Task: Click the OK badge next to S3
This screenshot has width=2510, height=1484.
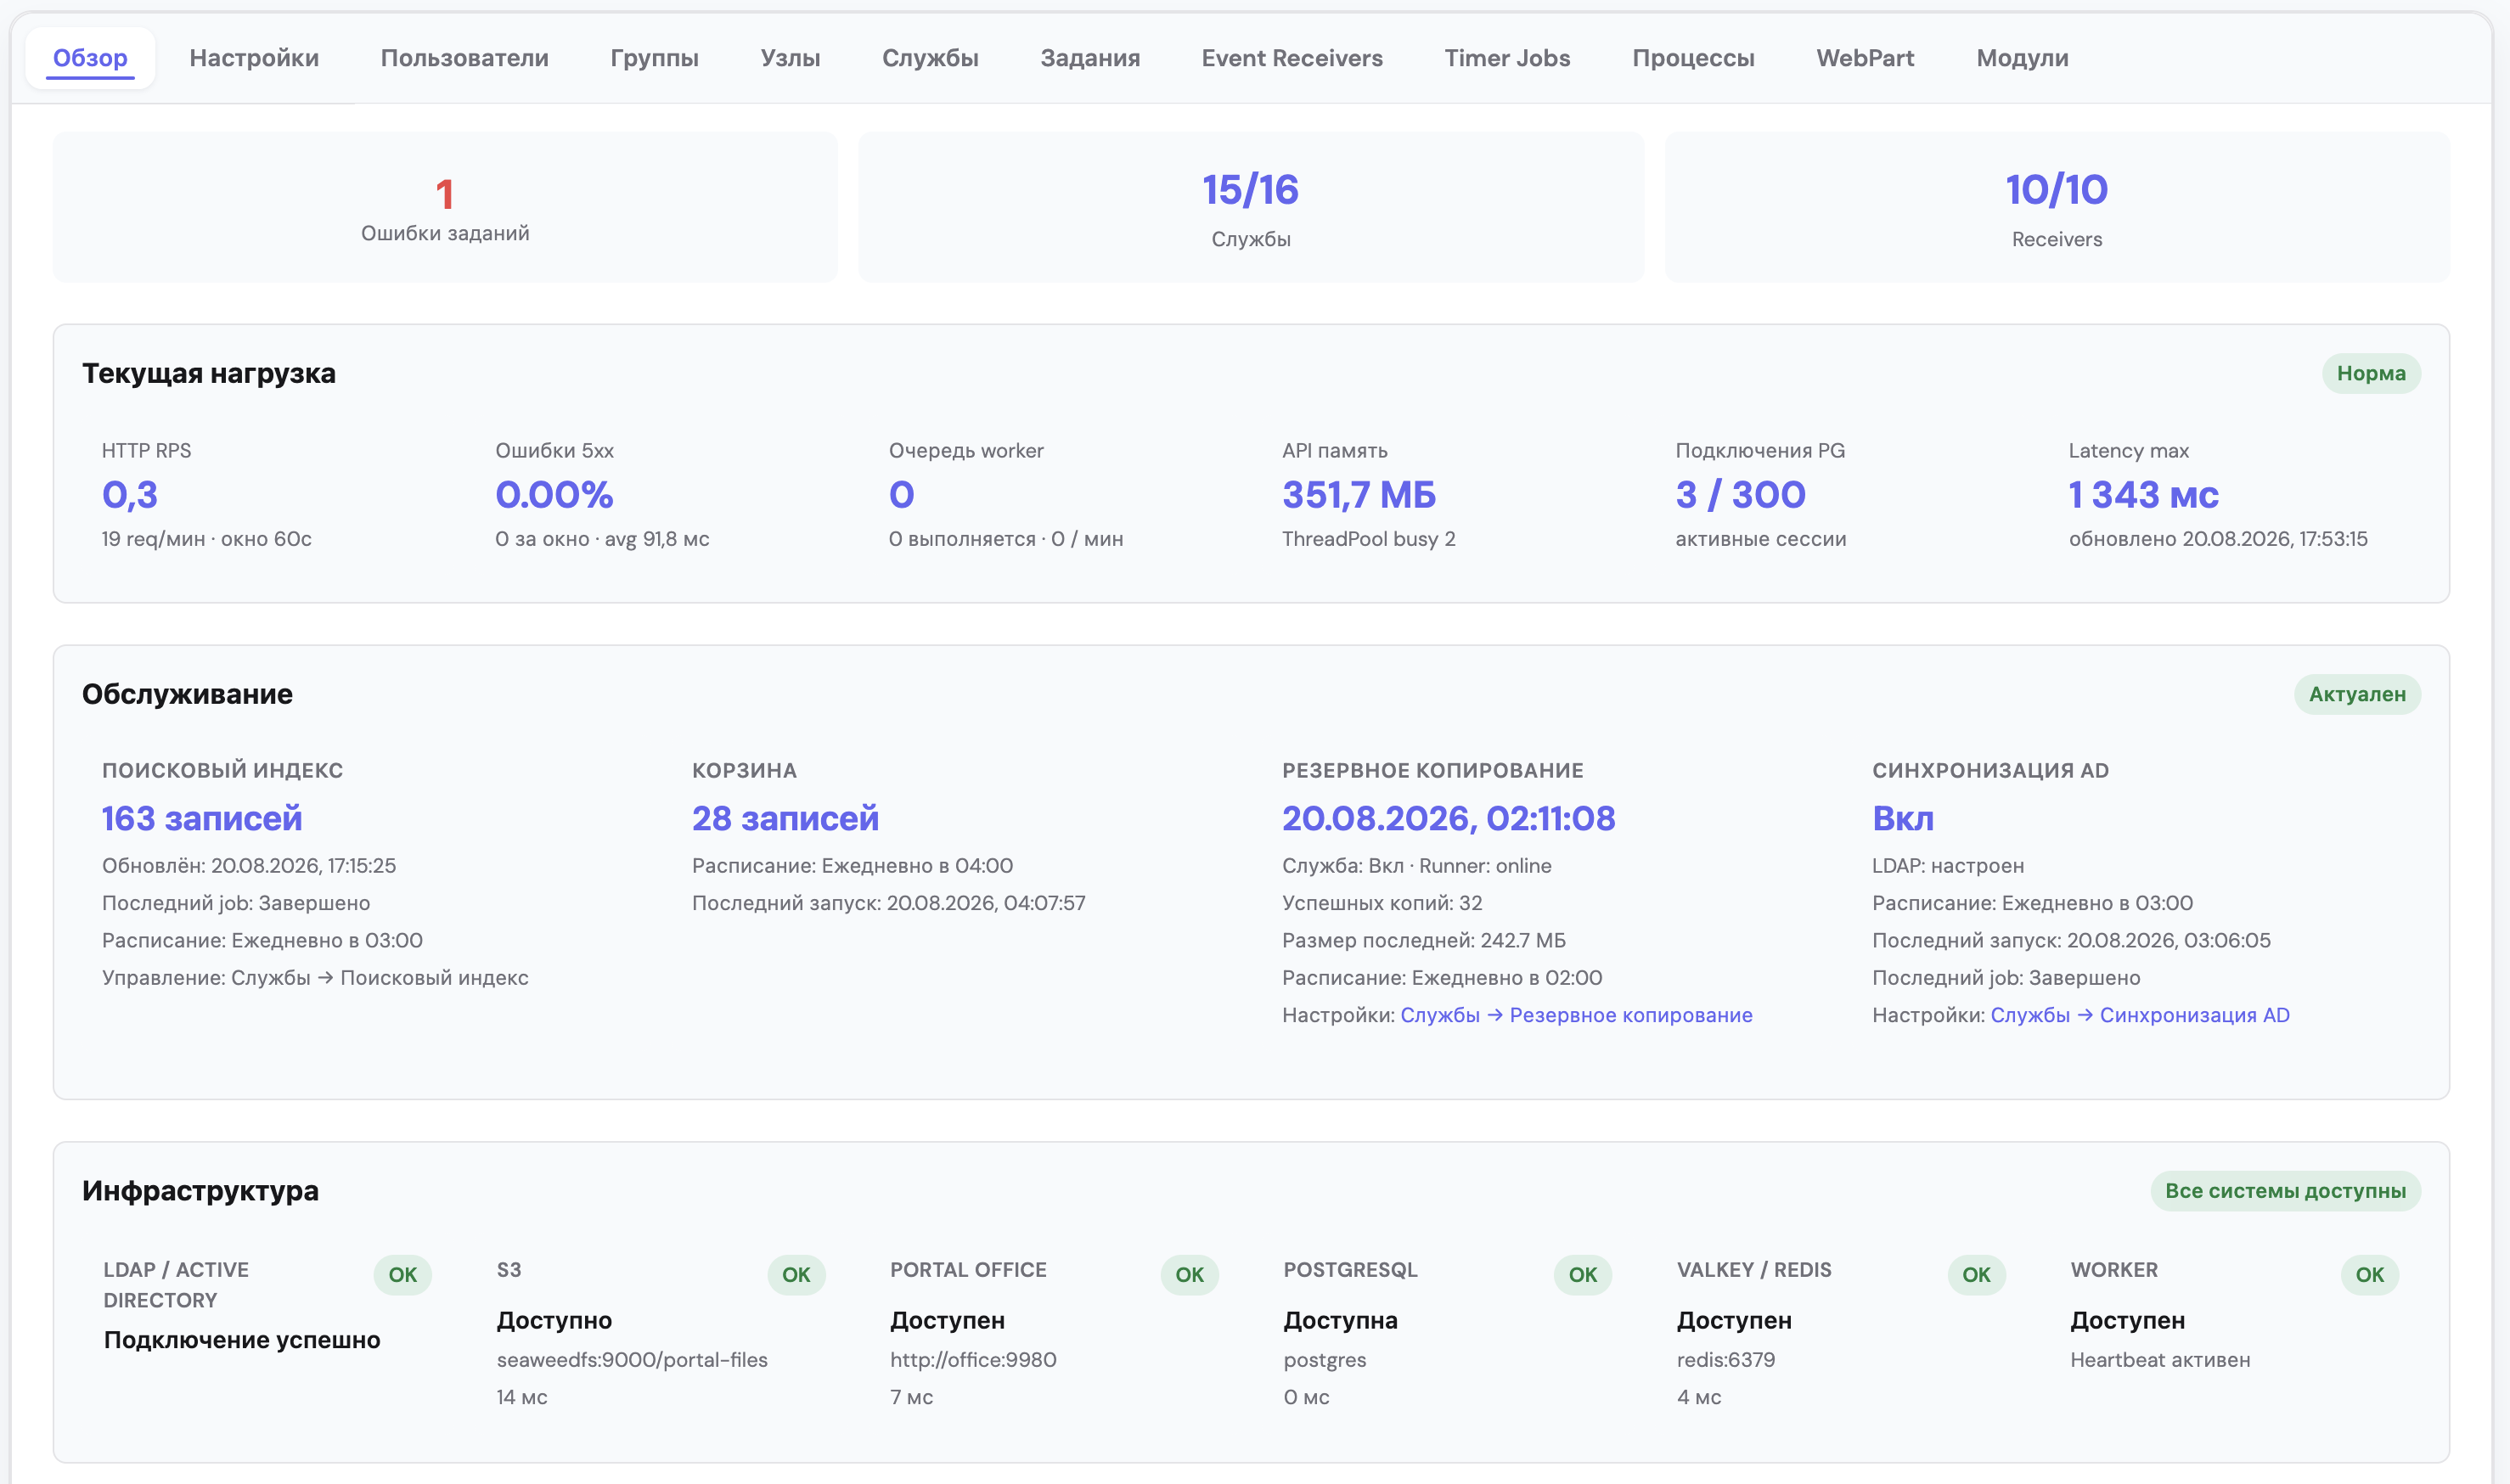Action: tap(796, 1275)
